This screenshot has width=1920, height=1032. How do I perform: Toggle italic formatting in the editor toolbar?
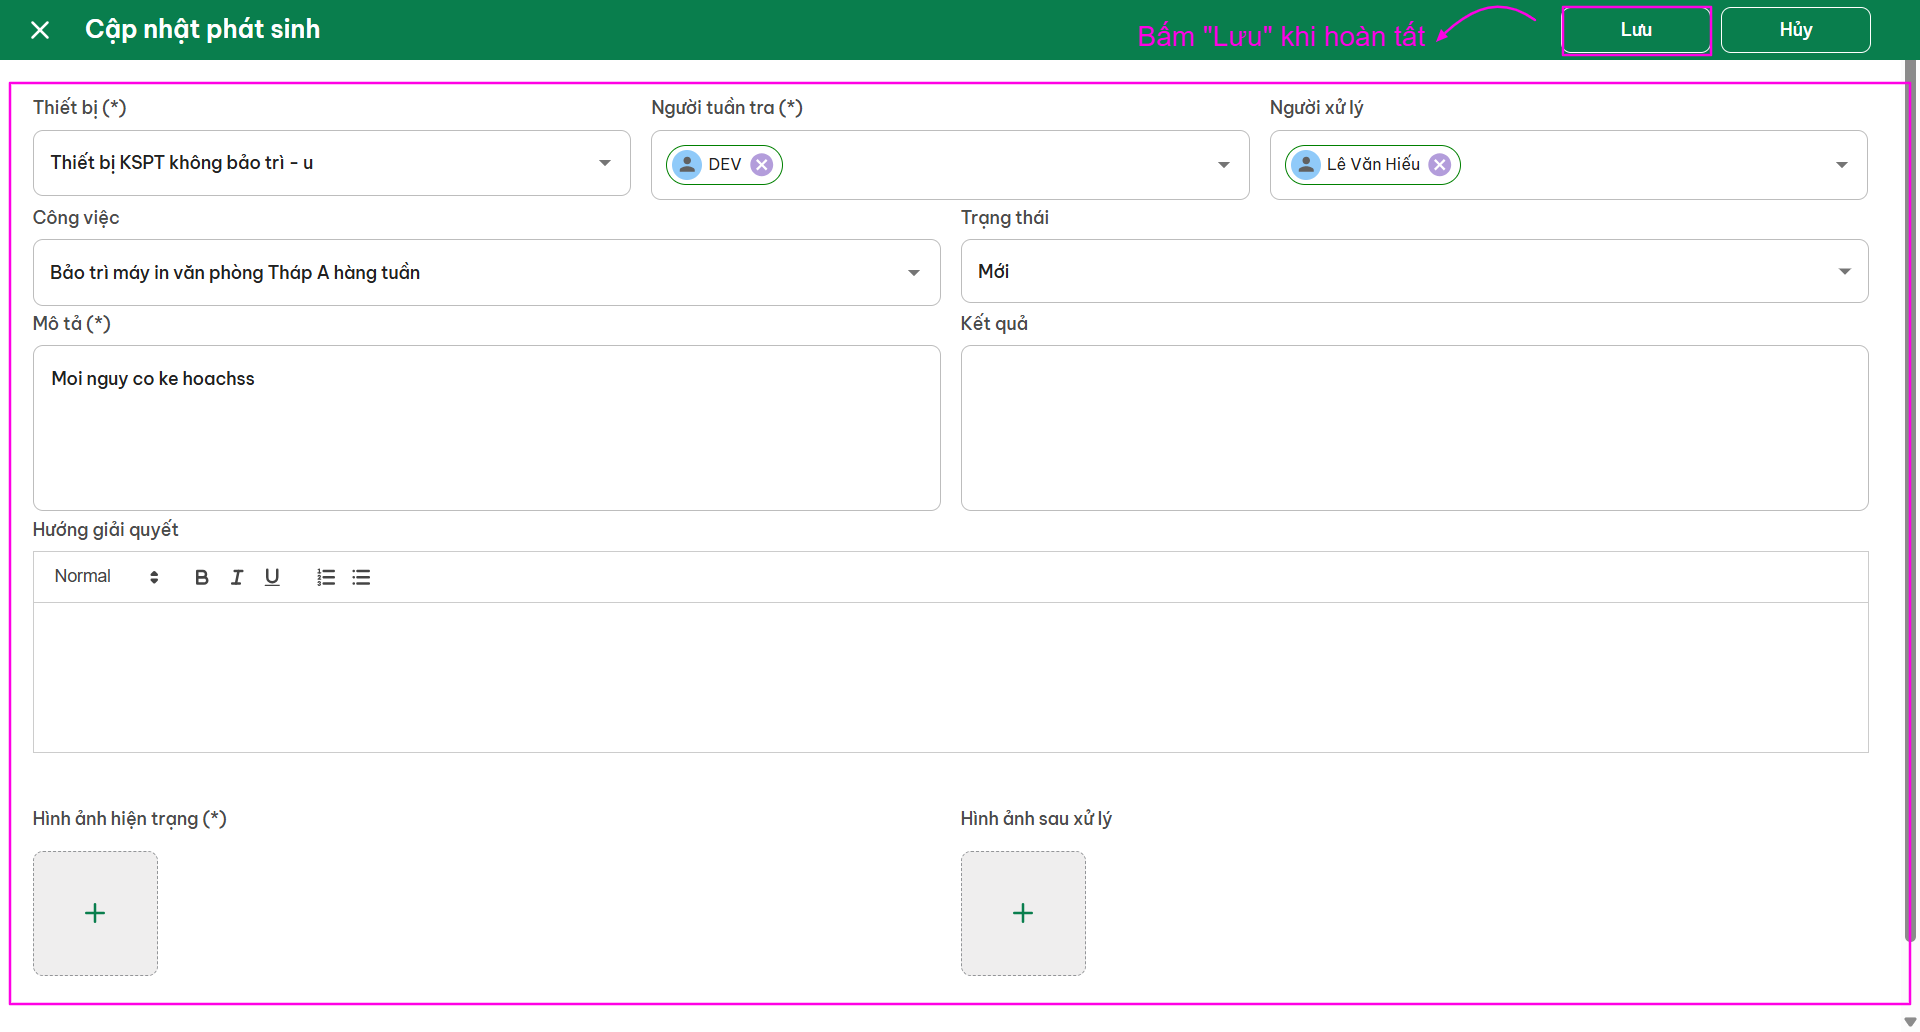tap(237, 577)
